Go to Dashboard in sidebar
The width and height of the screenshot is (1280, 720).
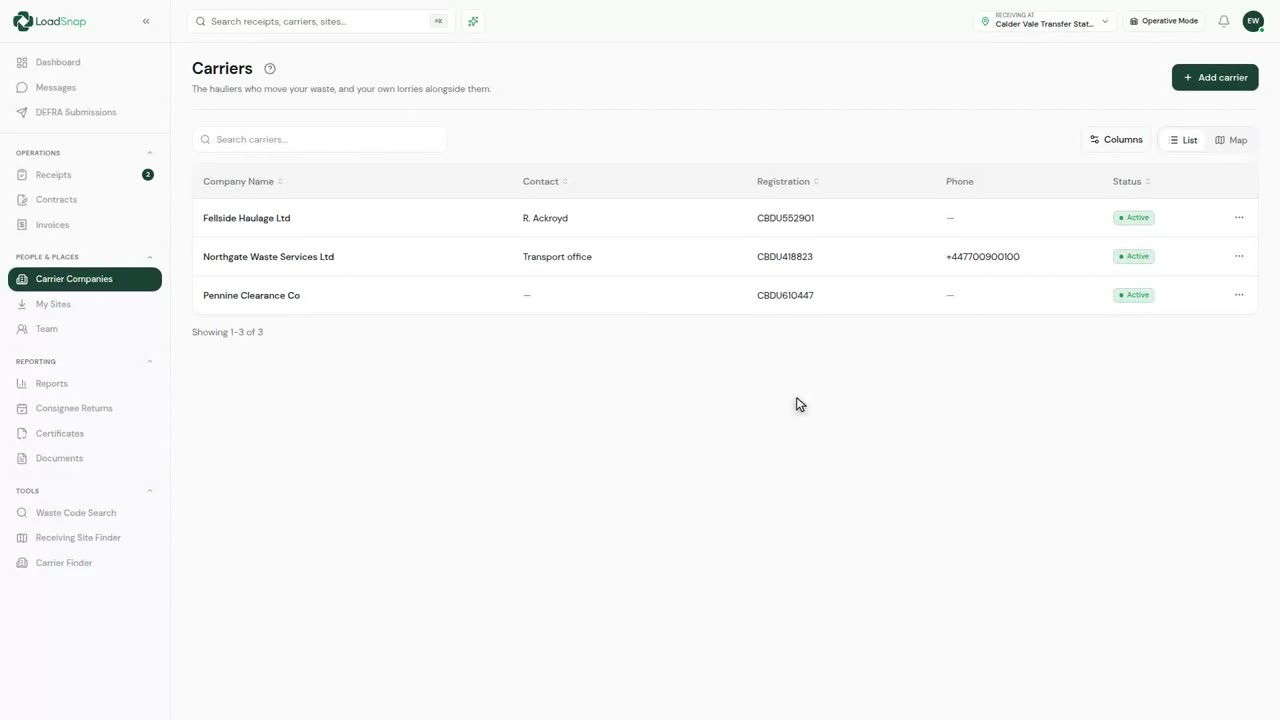[x=85, y=62]
